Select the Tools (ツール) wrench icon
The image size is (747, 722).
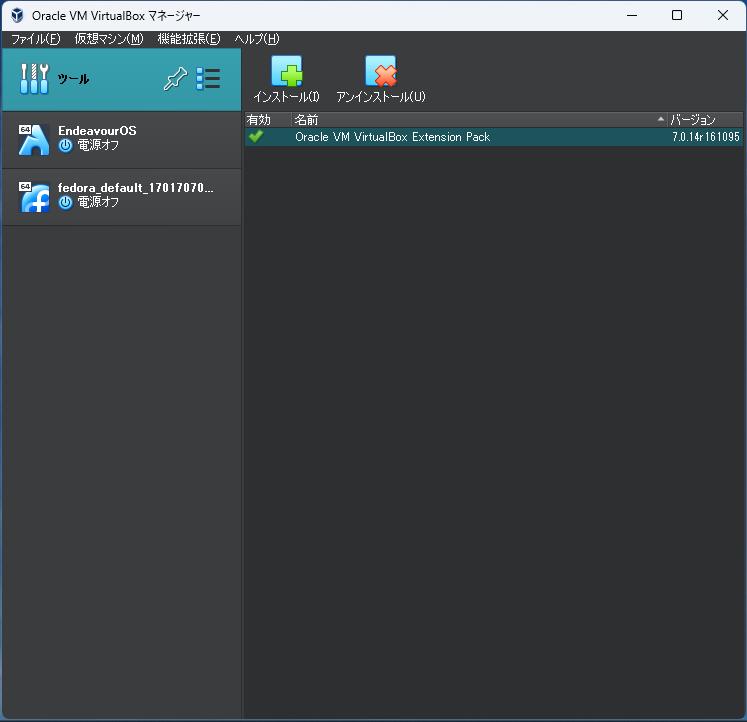coord(34,79)
